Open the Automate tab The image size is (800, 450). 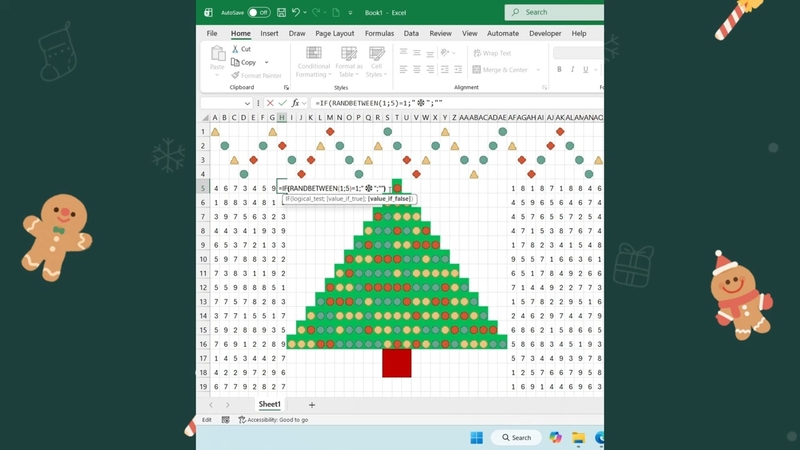503,33
